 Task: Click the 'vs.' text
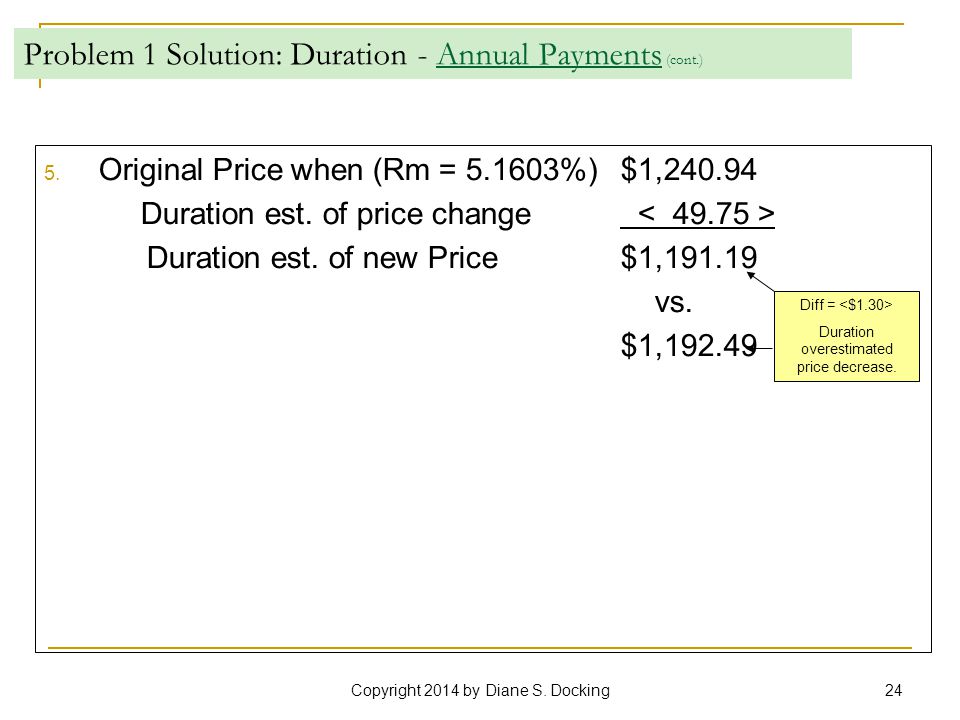[673, 302]
